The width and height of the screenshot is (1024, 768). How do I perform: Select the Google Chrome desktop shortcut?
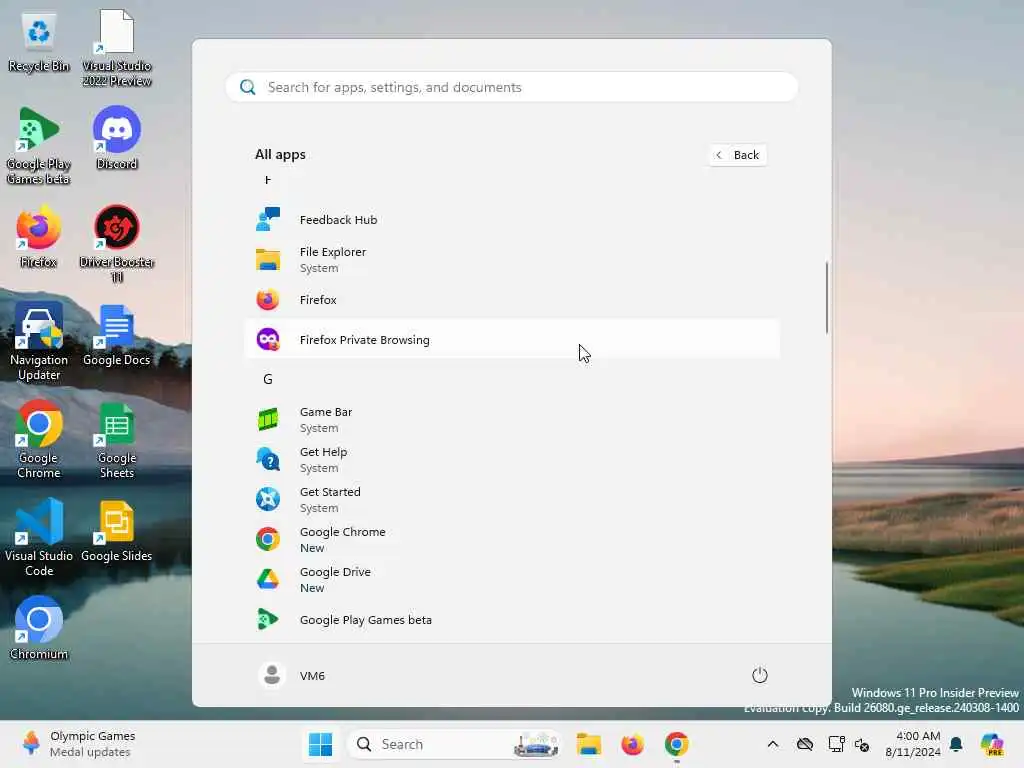point(39,440)
